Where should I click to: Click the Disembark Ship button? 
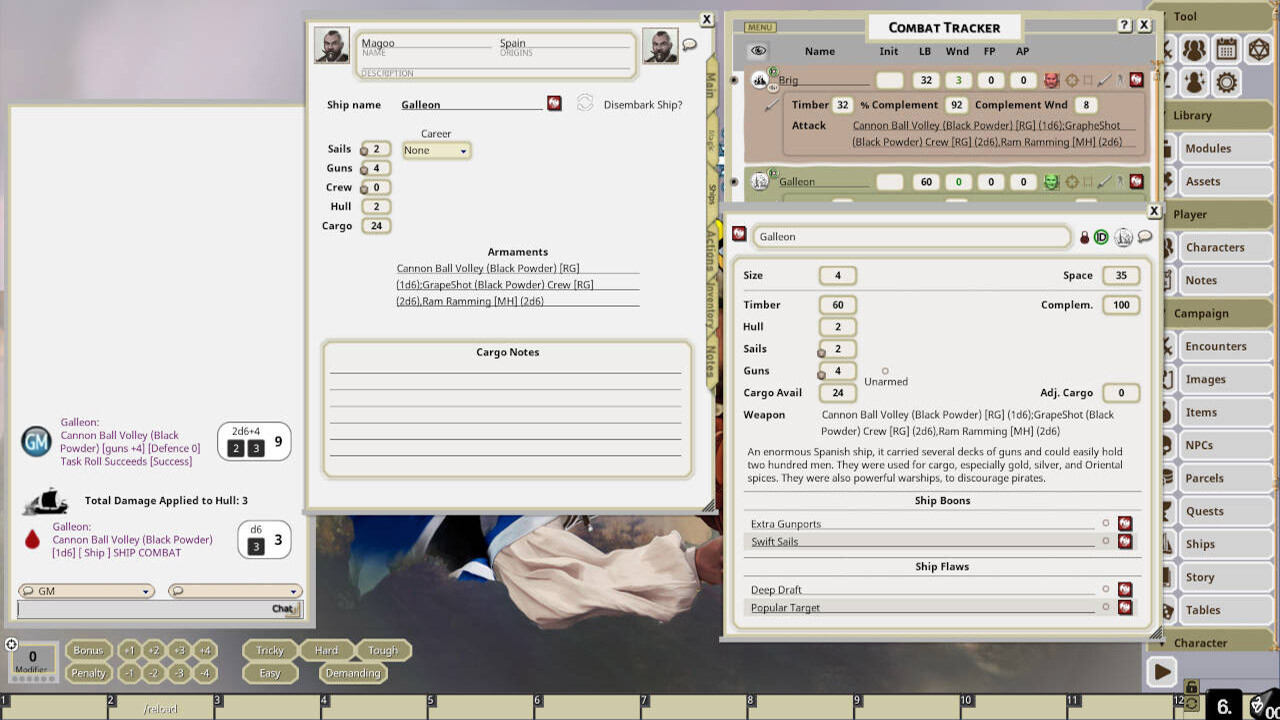[x=585, y=102]
